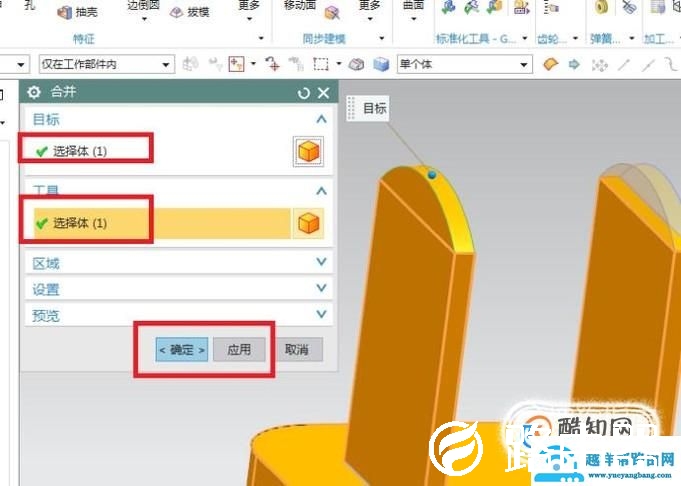Click the 应用 button
This screenshot has height=486, width=681.
pyautogui.click(x=239, y=350)
